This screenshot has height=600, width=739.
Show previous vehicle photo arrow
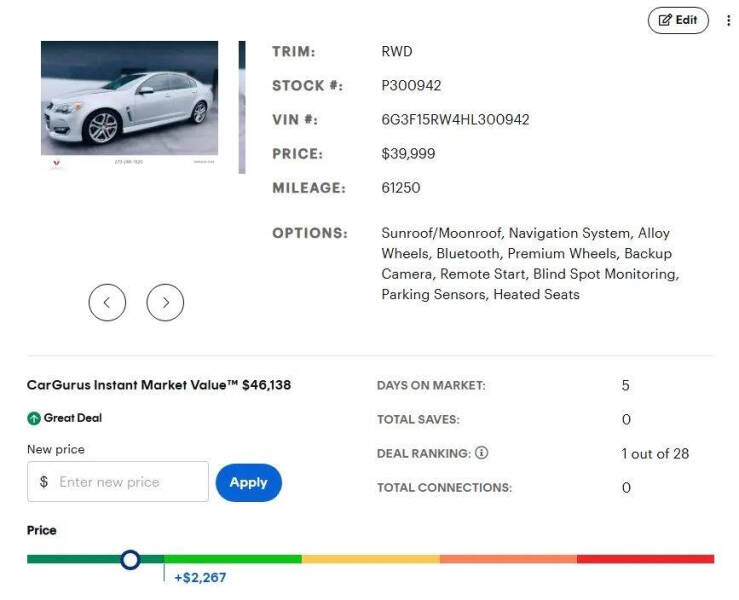tap(107, 303)
